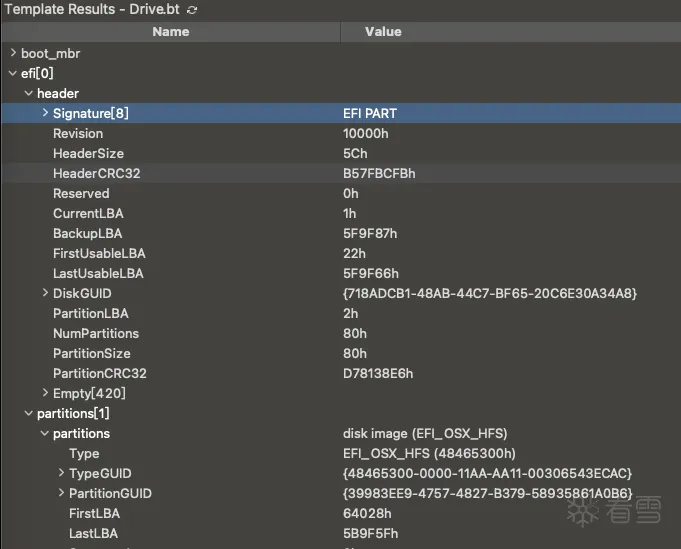Click the Value column header
This screenshot has height=549, width=681.
point(383,32)
